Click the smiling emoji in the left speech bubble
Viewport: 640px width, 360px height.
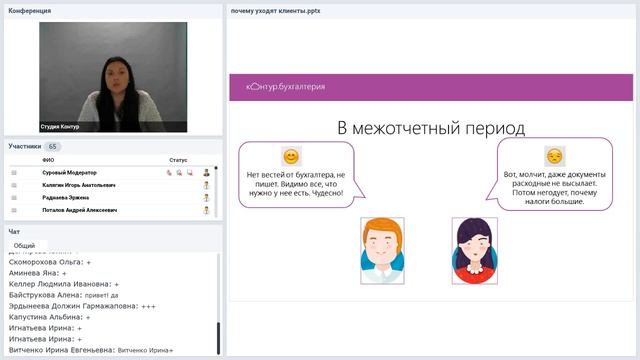pyautogui.click(x=291, y=156)
